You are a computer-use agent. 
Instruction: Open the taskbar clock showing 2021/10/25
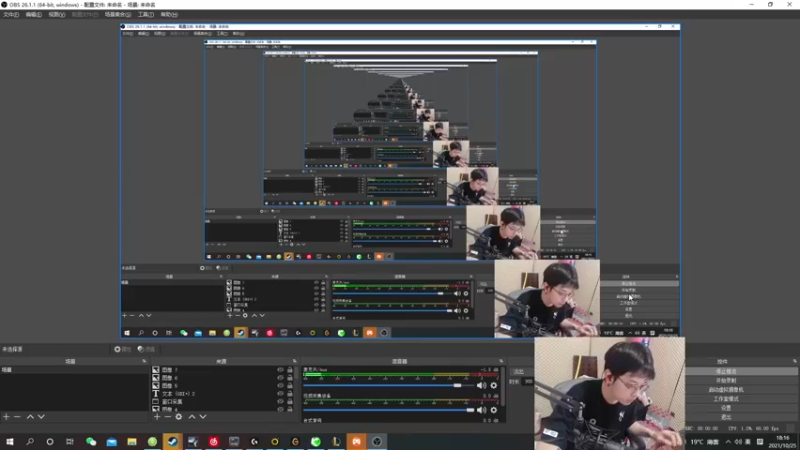pos(782,442)
